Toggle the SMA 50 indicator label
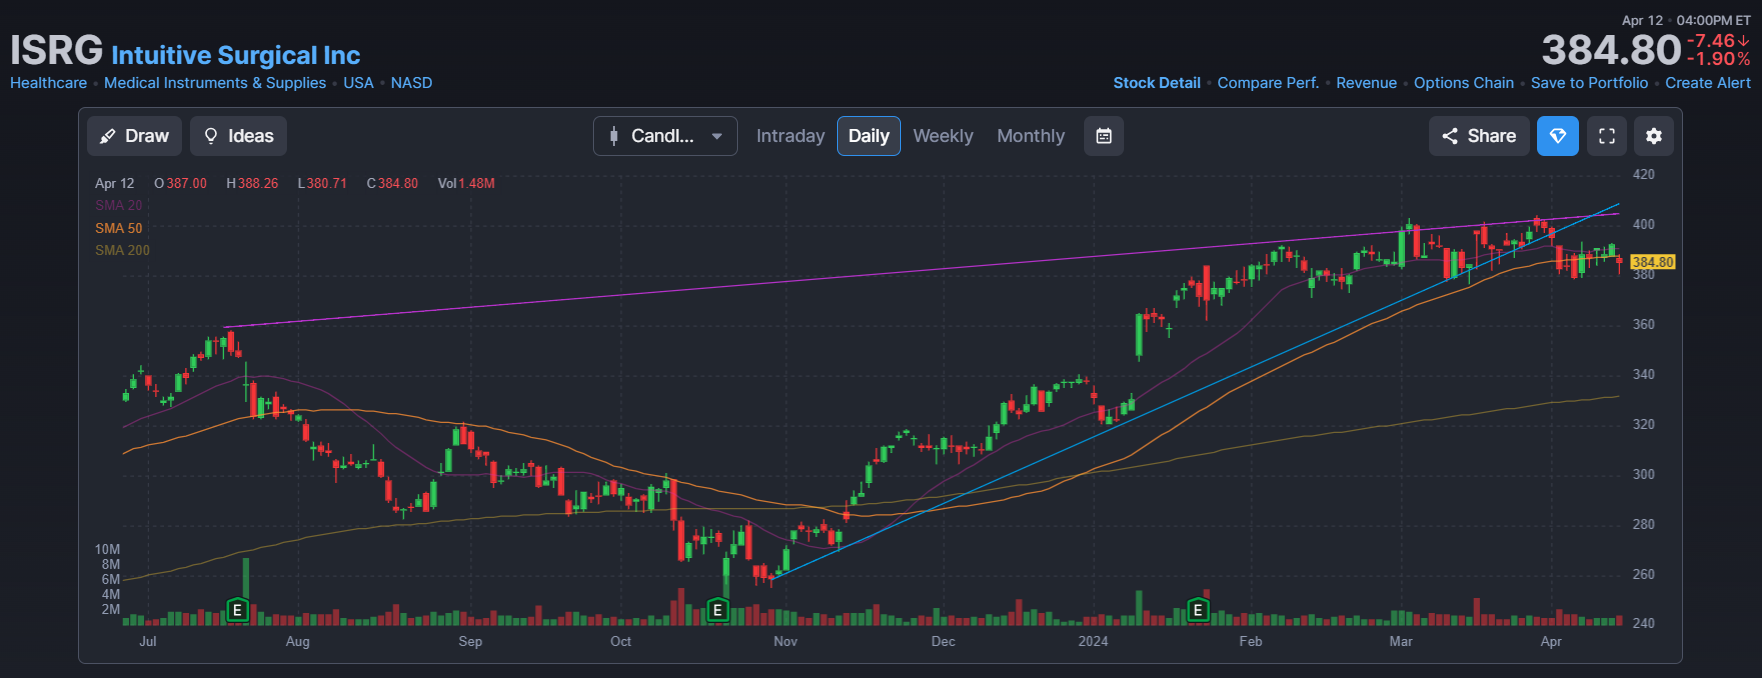This screenshot has width=1762, height=678. [119, 228]
